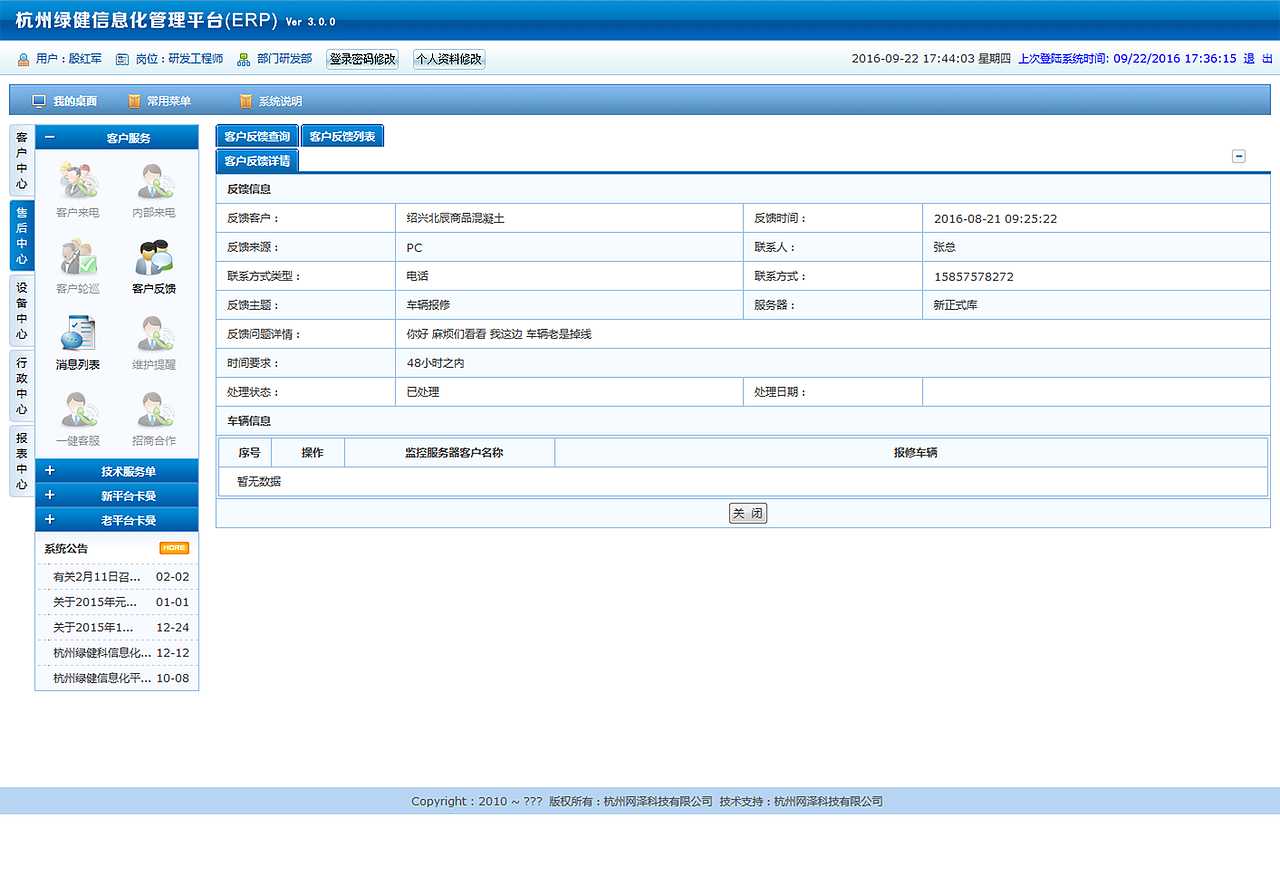
Task: Select the 客户中心 side tab
Action: (22, 161)
